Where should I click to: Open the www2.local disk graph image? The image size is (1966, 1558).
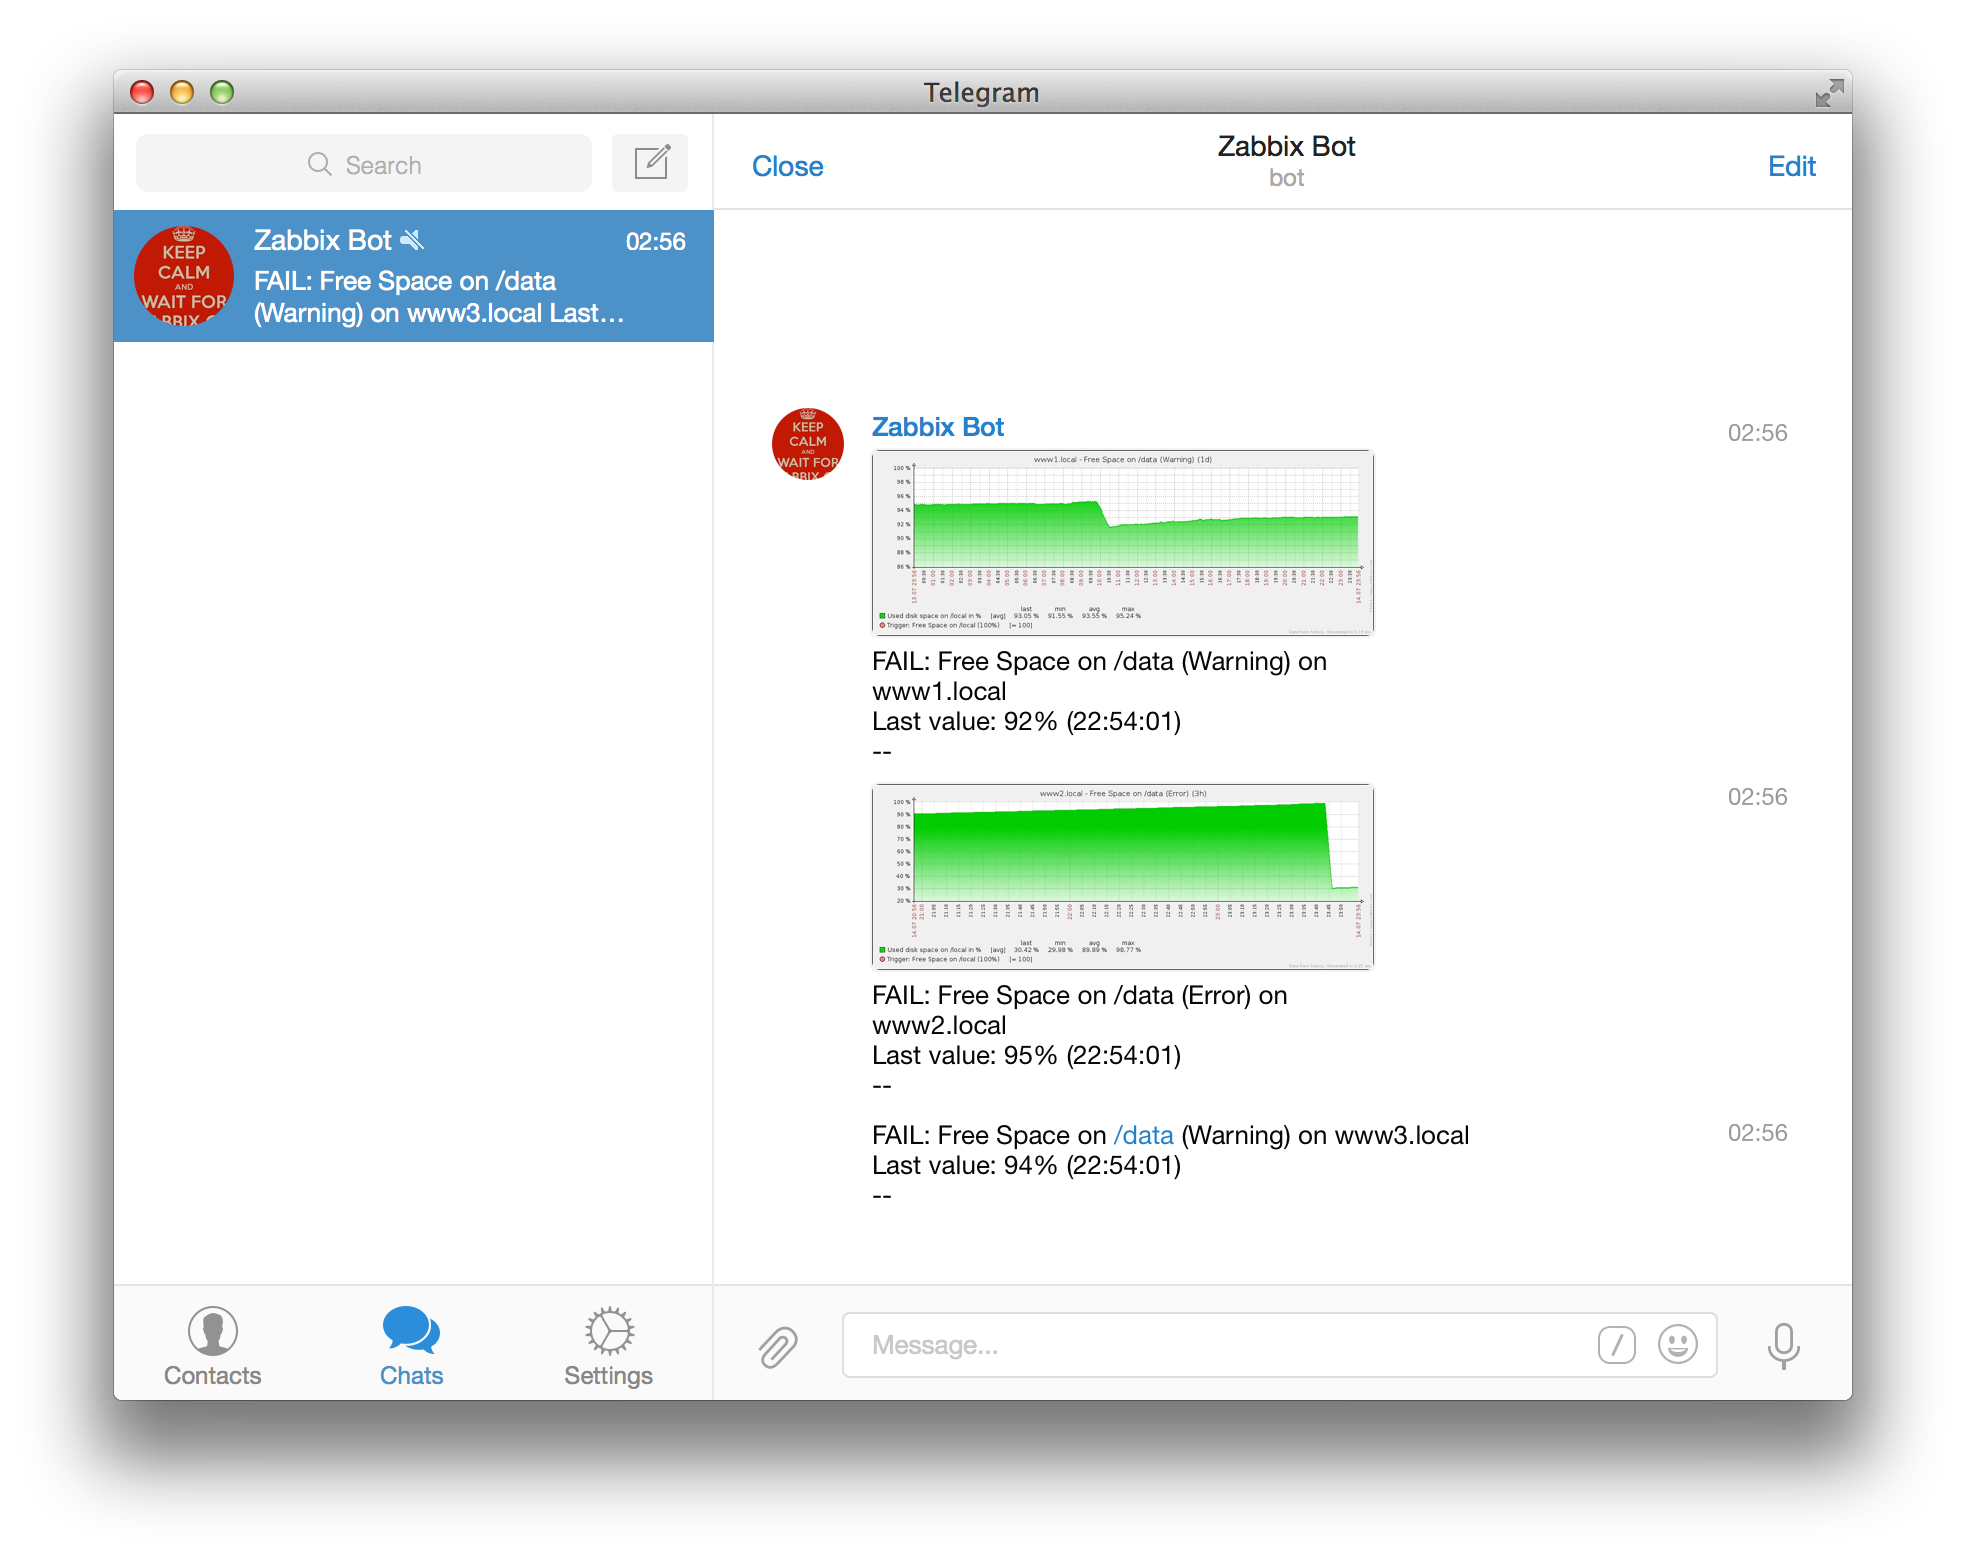[x=1122, y=876]
